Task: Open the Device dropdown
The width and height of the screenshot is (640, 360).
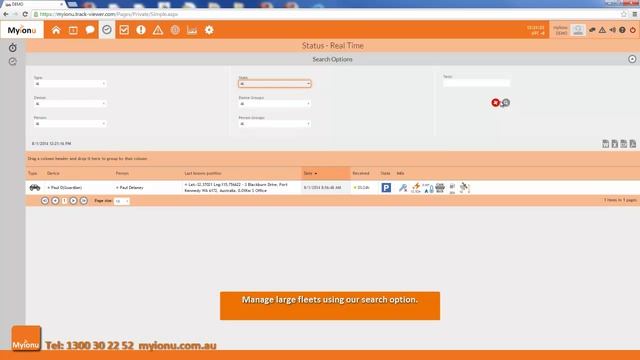Action: (x=70, y=104)
